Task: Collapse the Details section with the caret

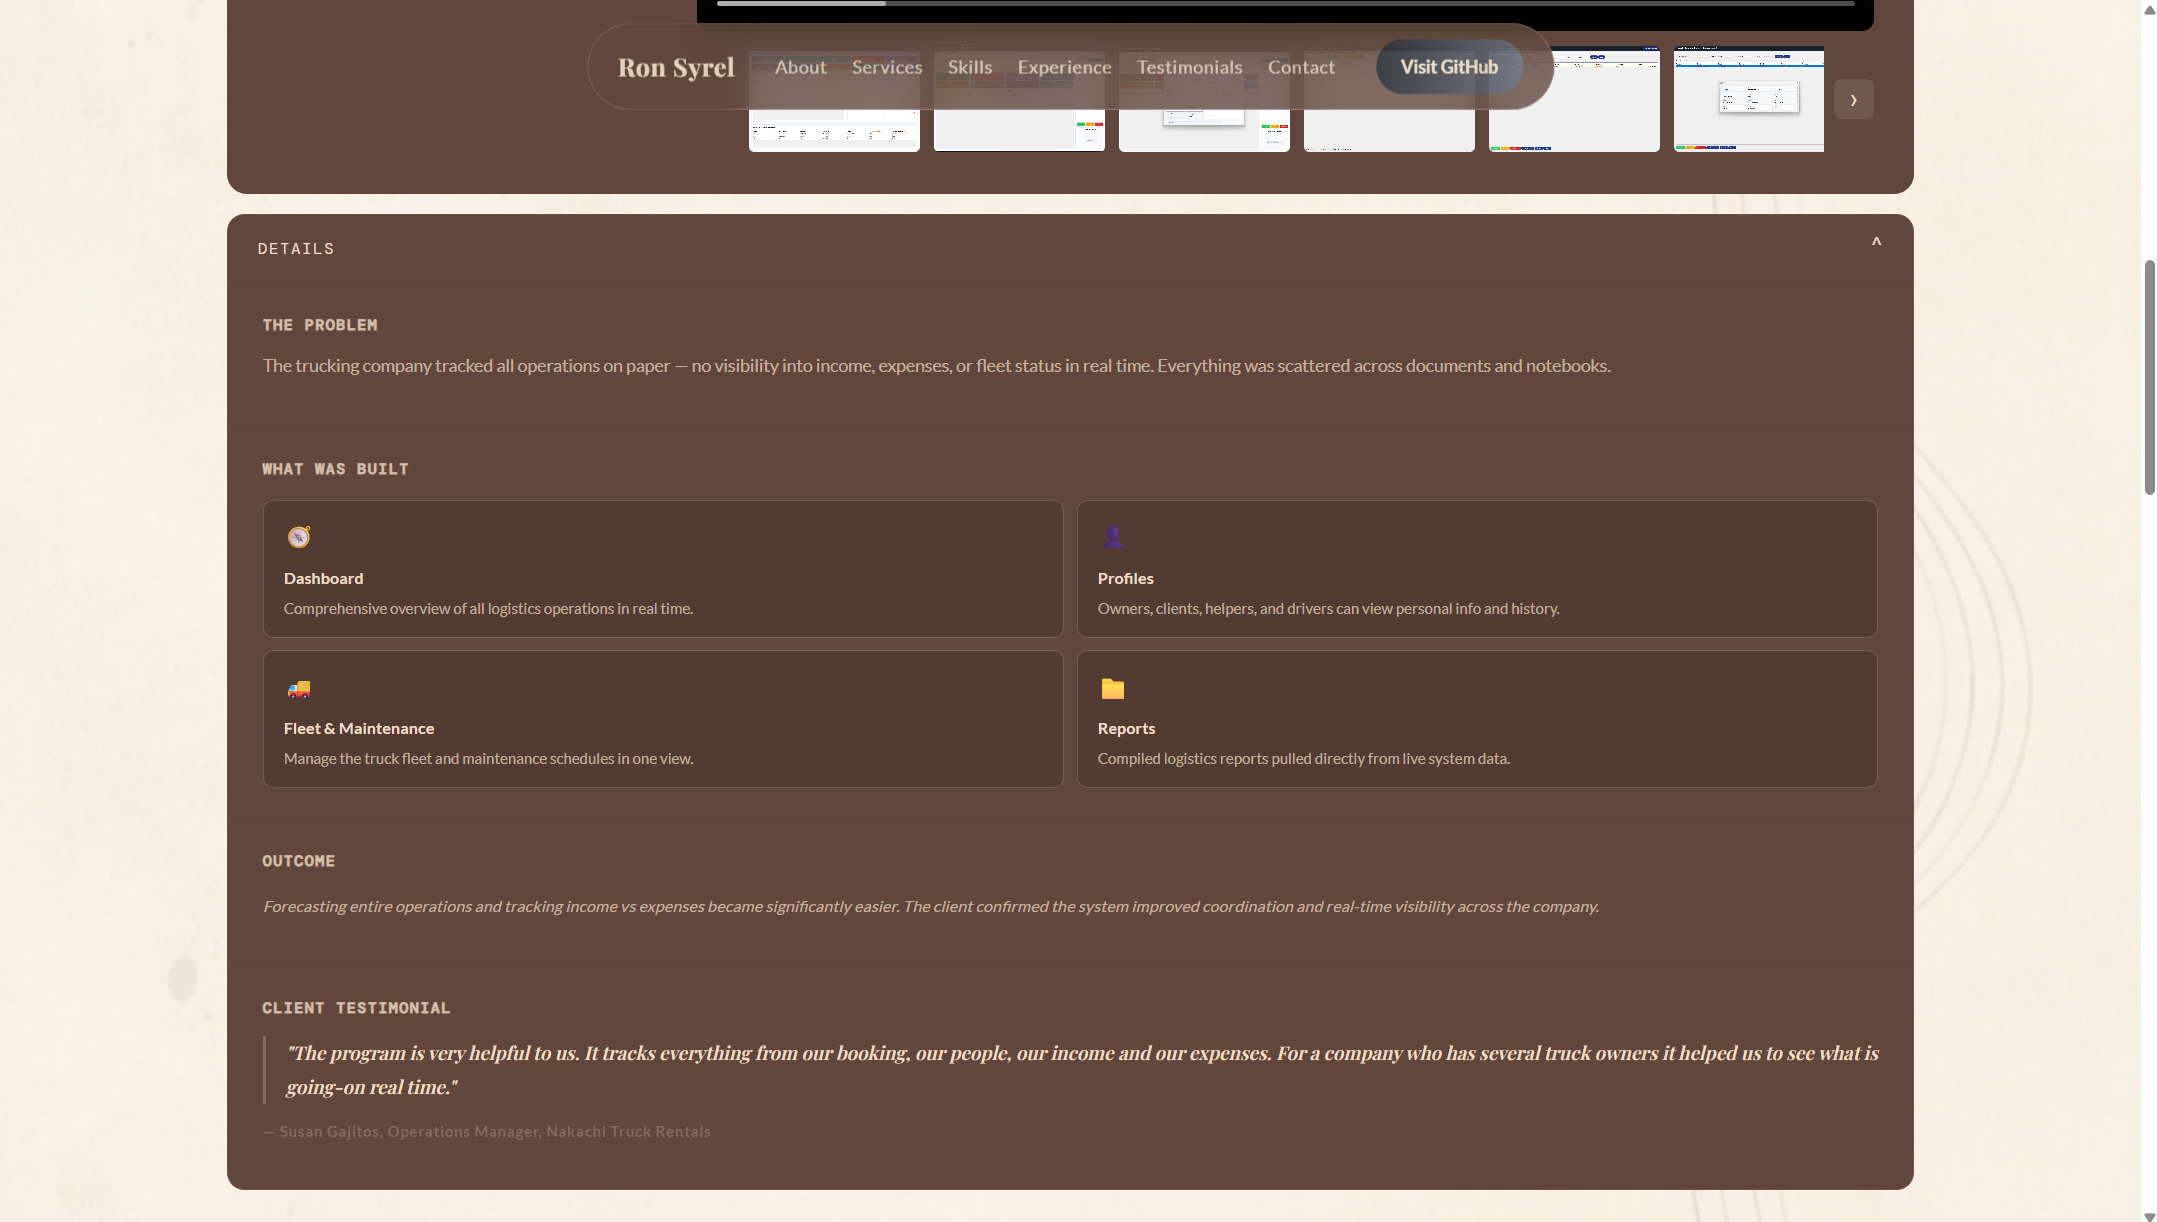Action: (1876, 243)
